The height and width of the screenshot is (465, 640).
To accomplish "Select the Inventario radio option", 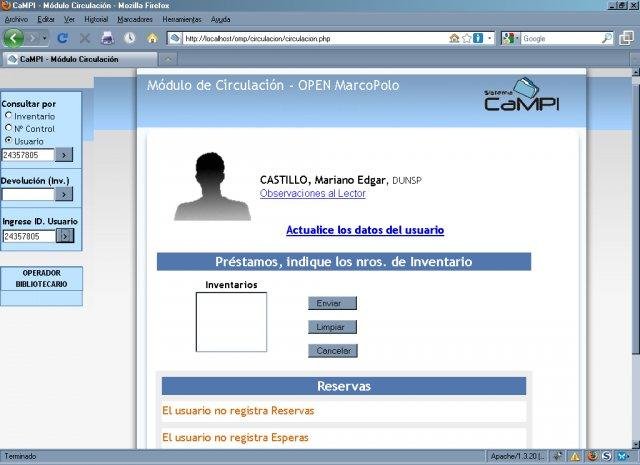I will (8, 116).
